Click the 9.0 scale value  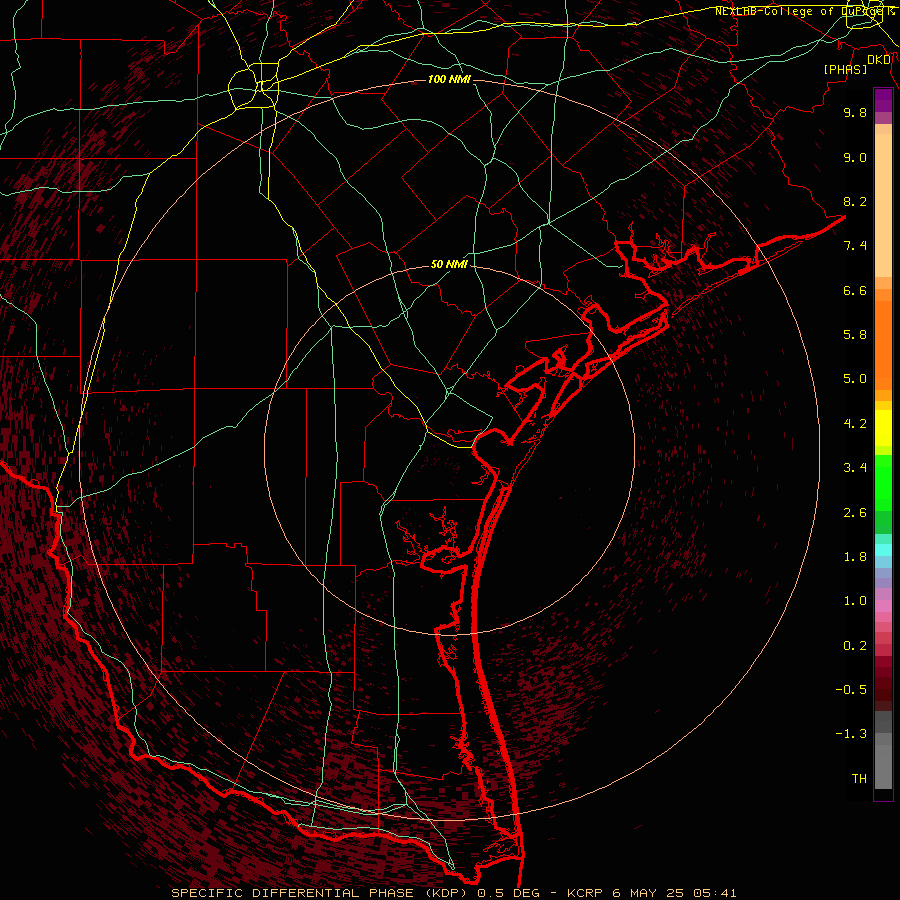click(855, 157)
